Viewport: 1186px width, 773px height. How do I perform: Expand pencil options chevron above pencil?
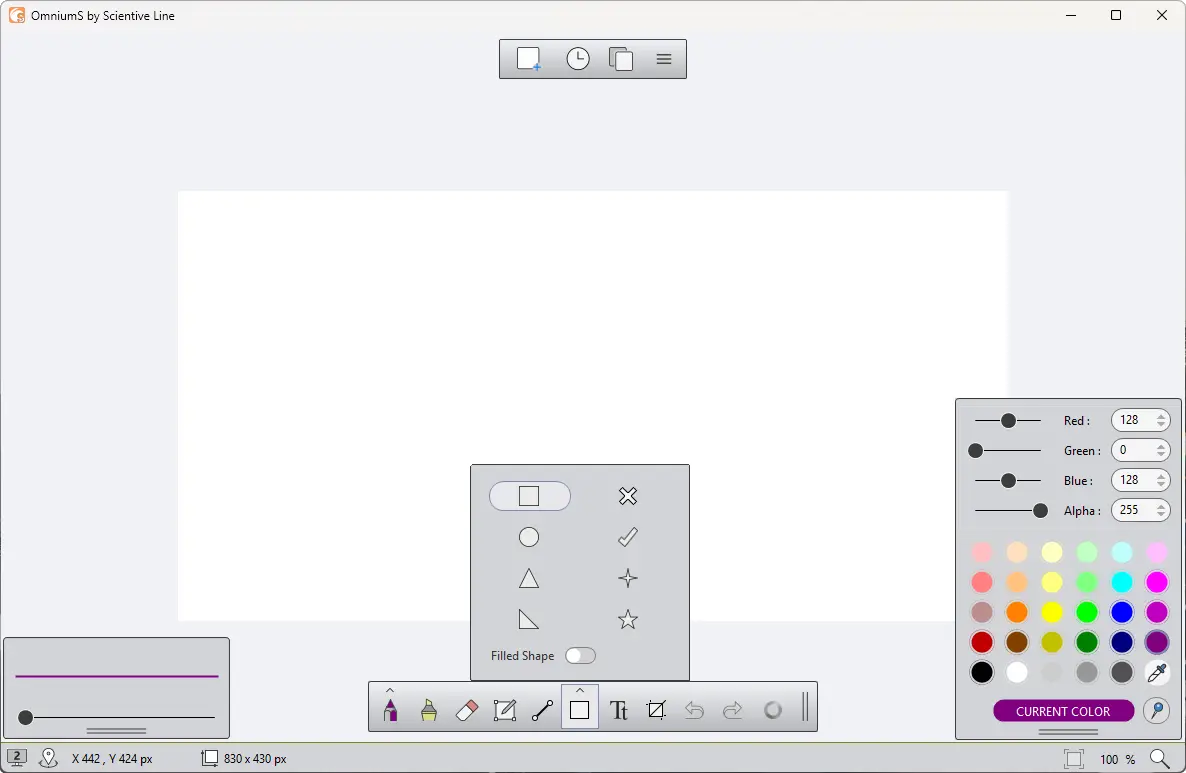(390, 690)
